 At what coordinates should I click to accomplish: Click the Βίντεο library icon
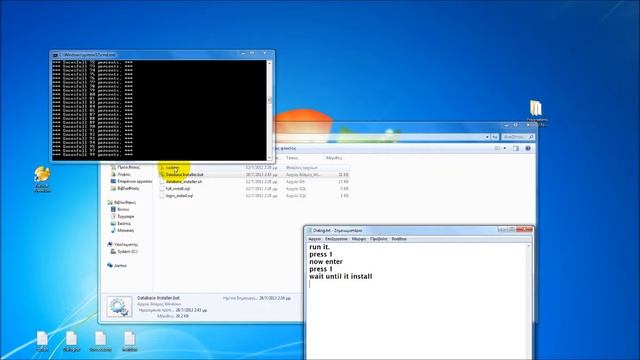tap(113, 209)
